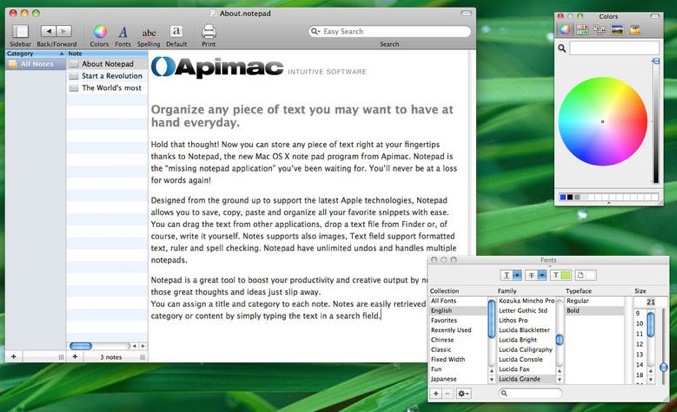Click the text color button in Fonts
Screen dimensions: 677x412
[x=561, y=275]
